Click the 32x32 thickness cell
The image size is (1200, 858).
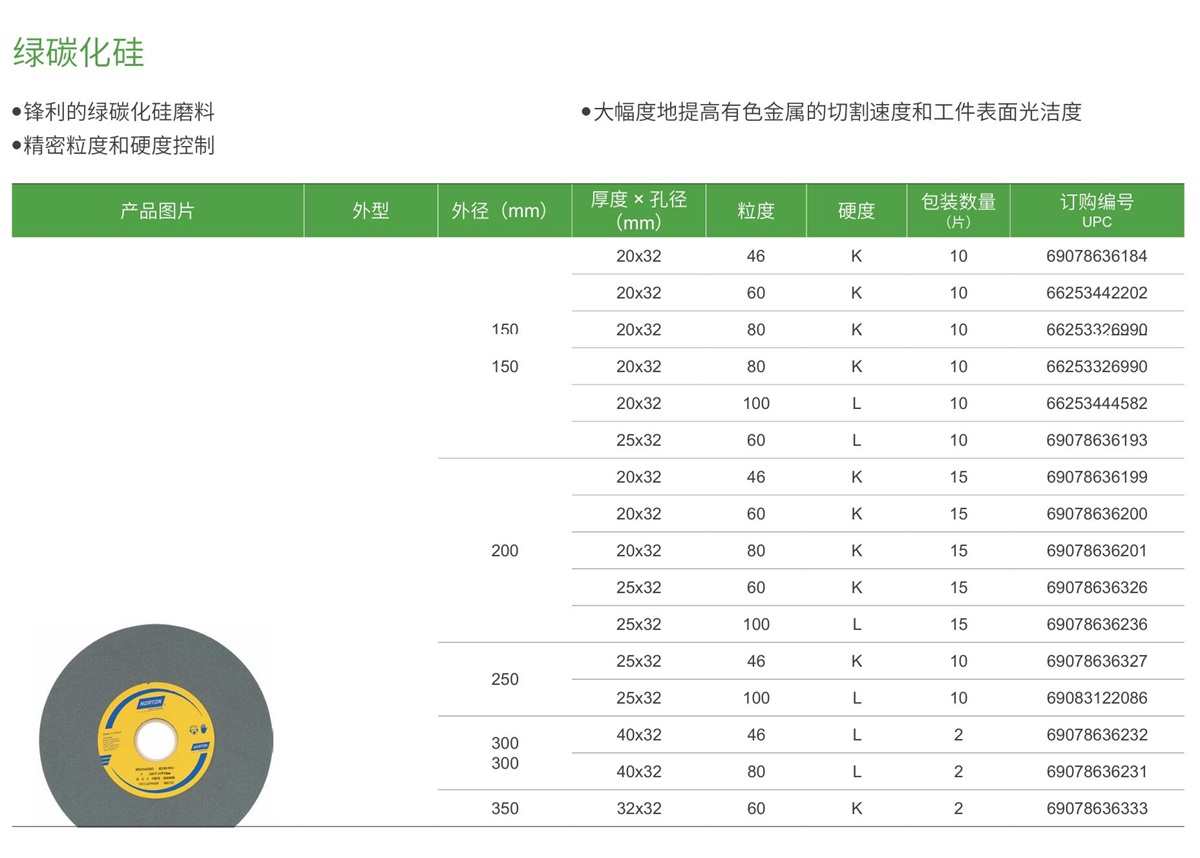[638, 808]
